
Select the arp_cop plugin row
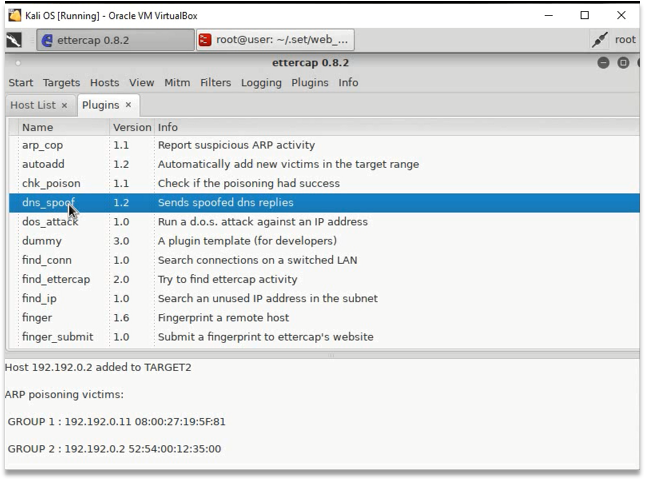click(x=324, y=145)
